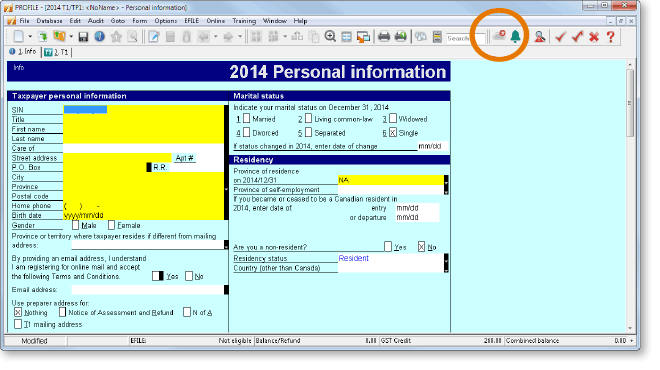
Task: Open the new file dropdown arrow
Action: (30, 37)
